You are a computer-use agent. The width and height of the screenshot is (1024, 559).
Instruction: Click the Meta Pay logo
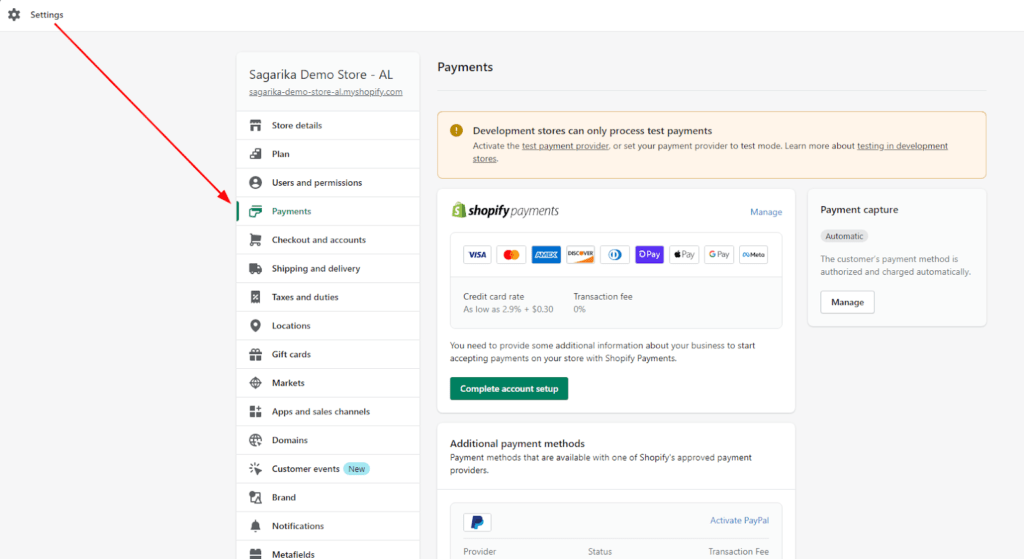point(753,255)
